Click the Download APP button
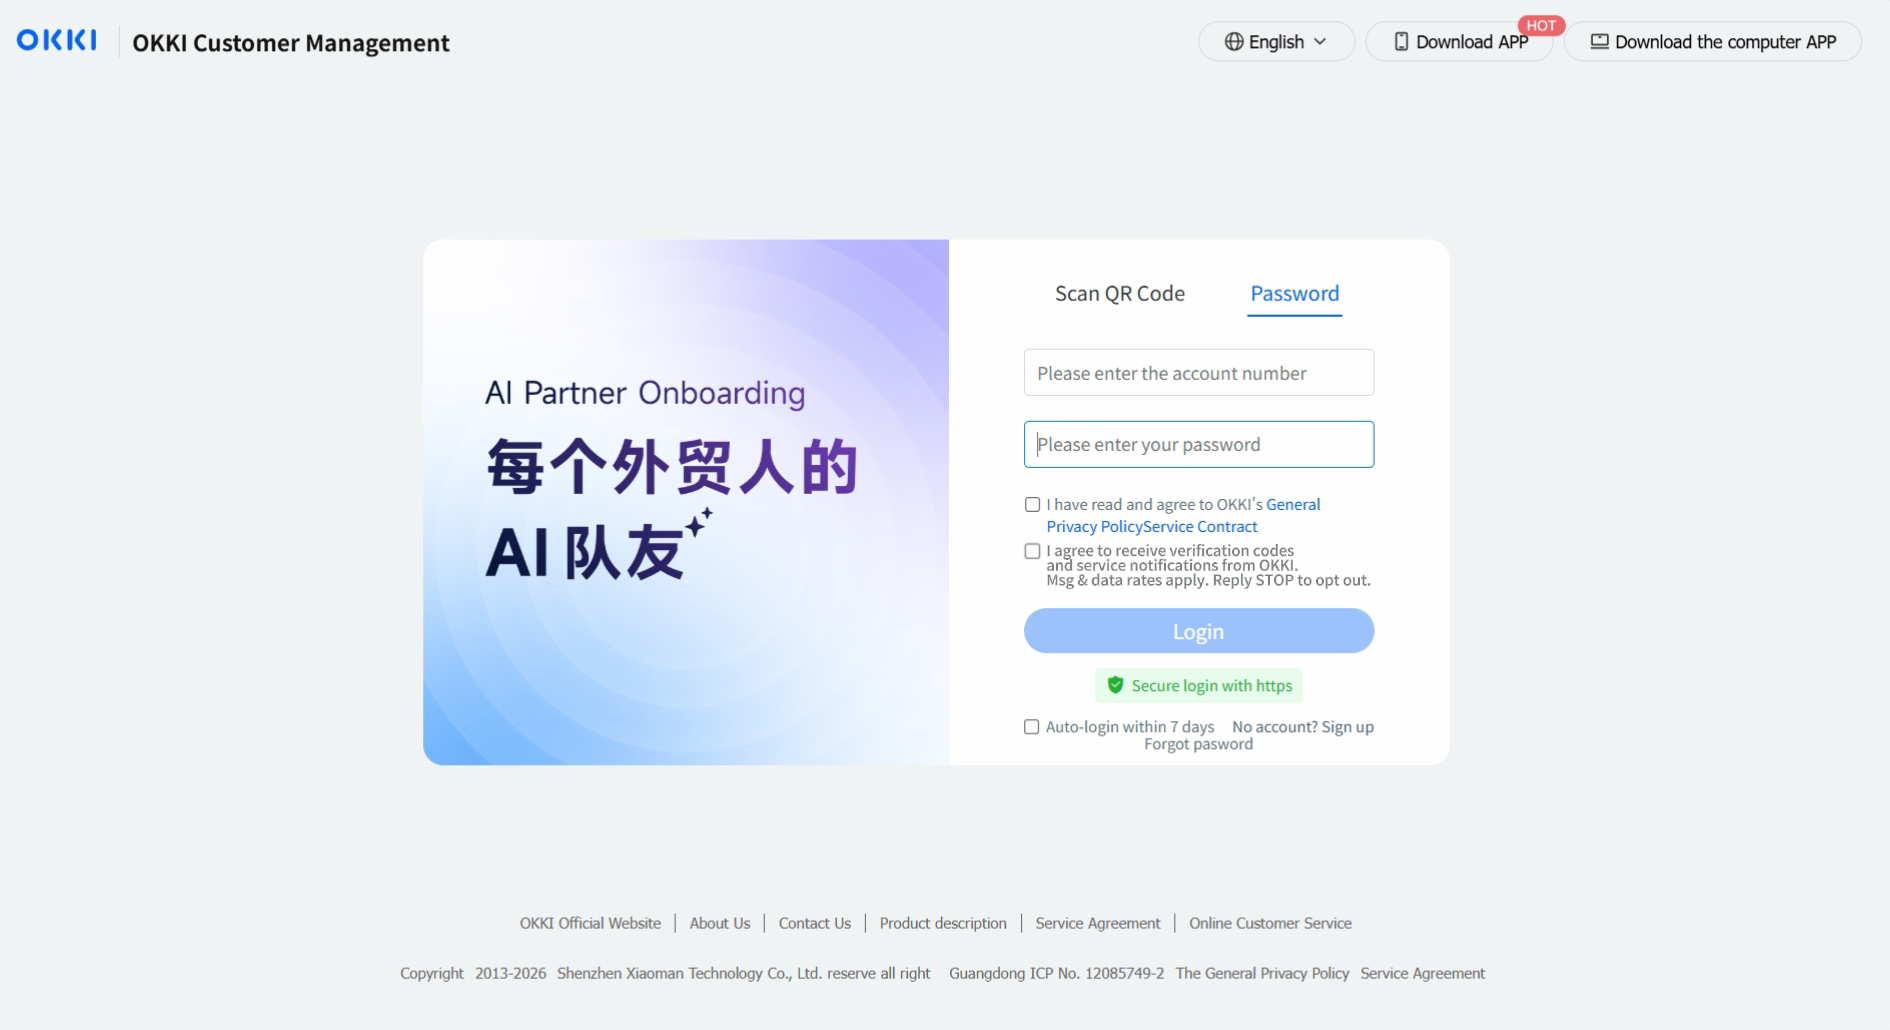This screenshot has width=1890, height=1030. [1460, 42]
